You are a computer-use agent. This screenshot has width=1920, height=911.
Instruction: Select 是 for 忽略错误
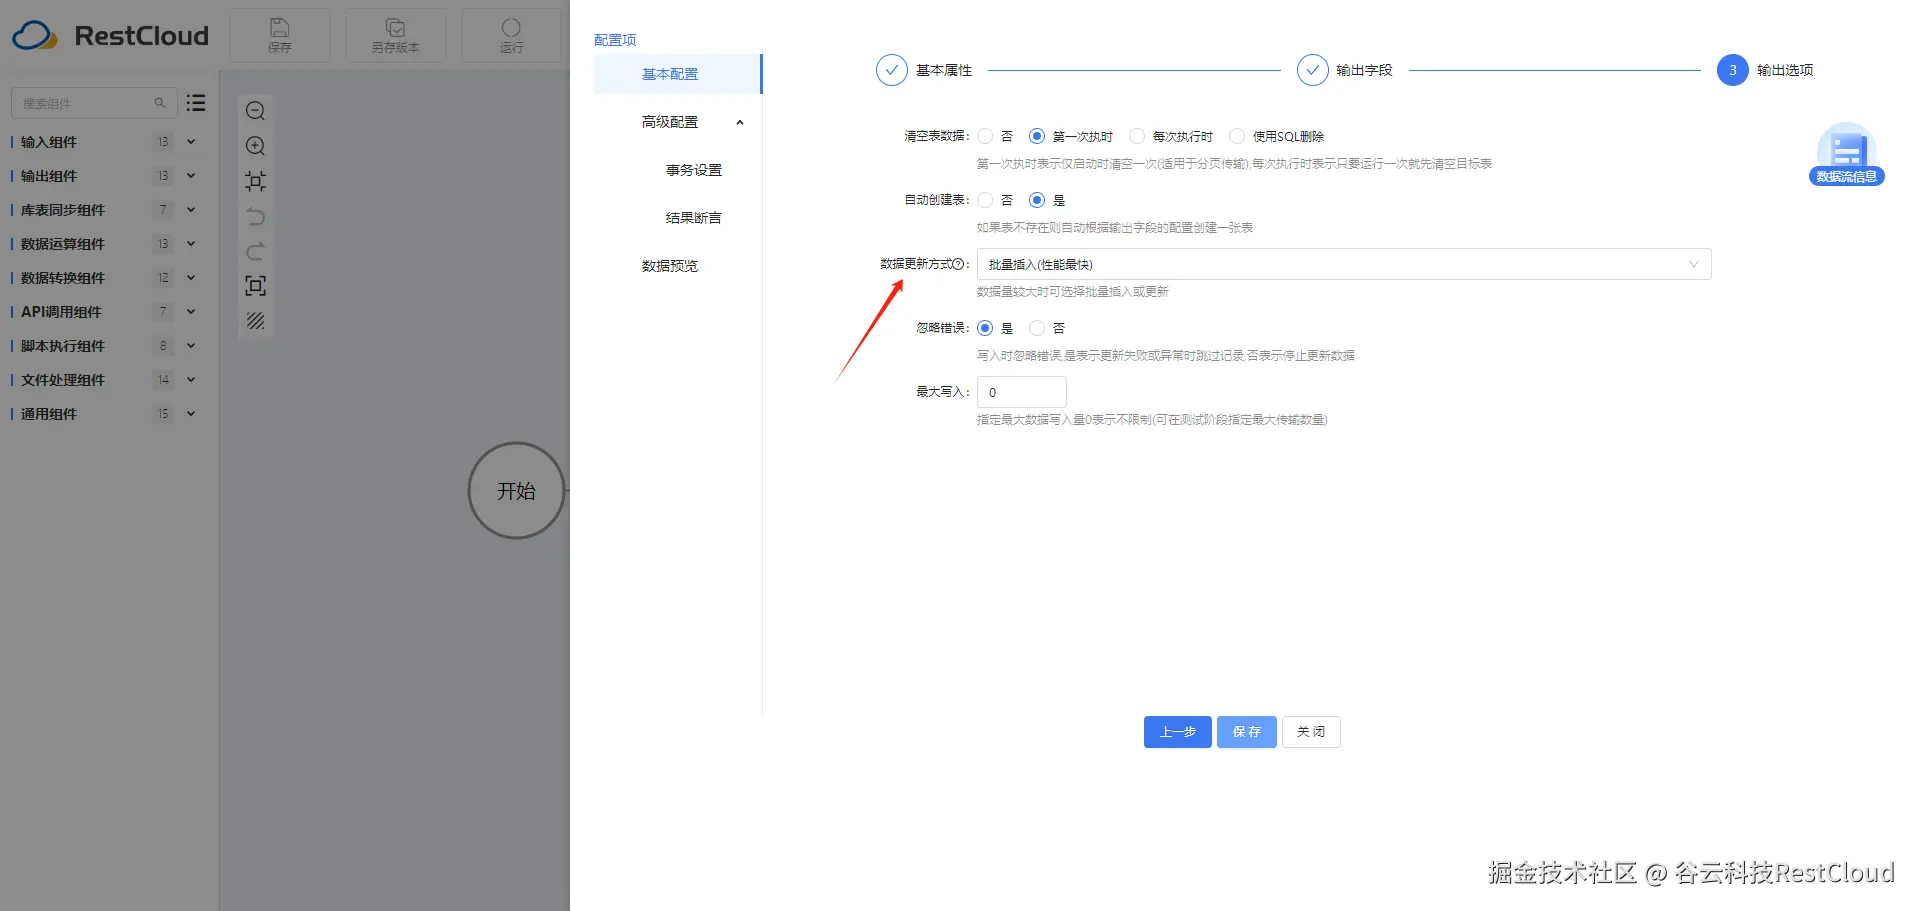click(x=985, y=328)
